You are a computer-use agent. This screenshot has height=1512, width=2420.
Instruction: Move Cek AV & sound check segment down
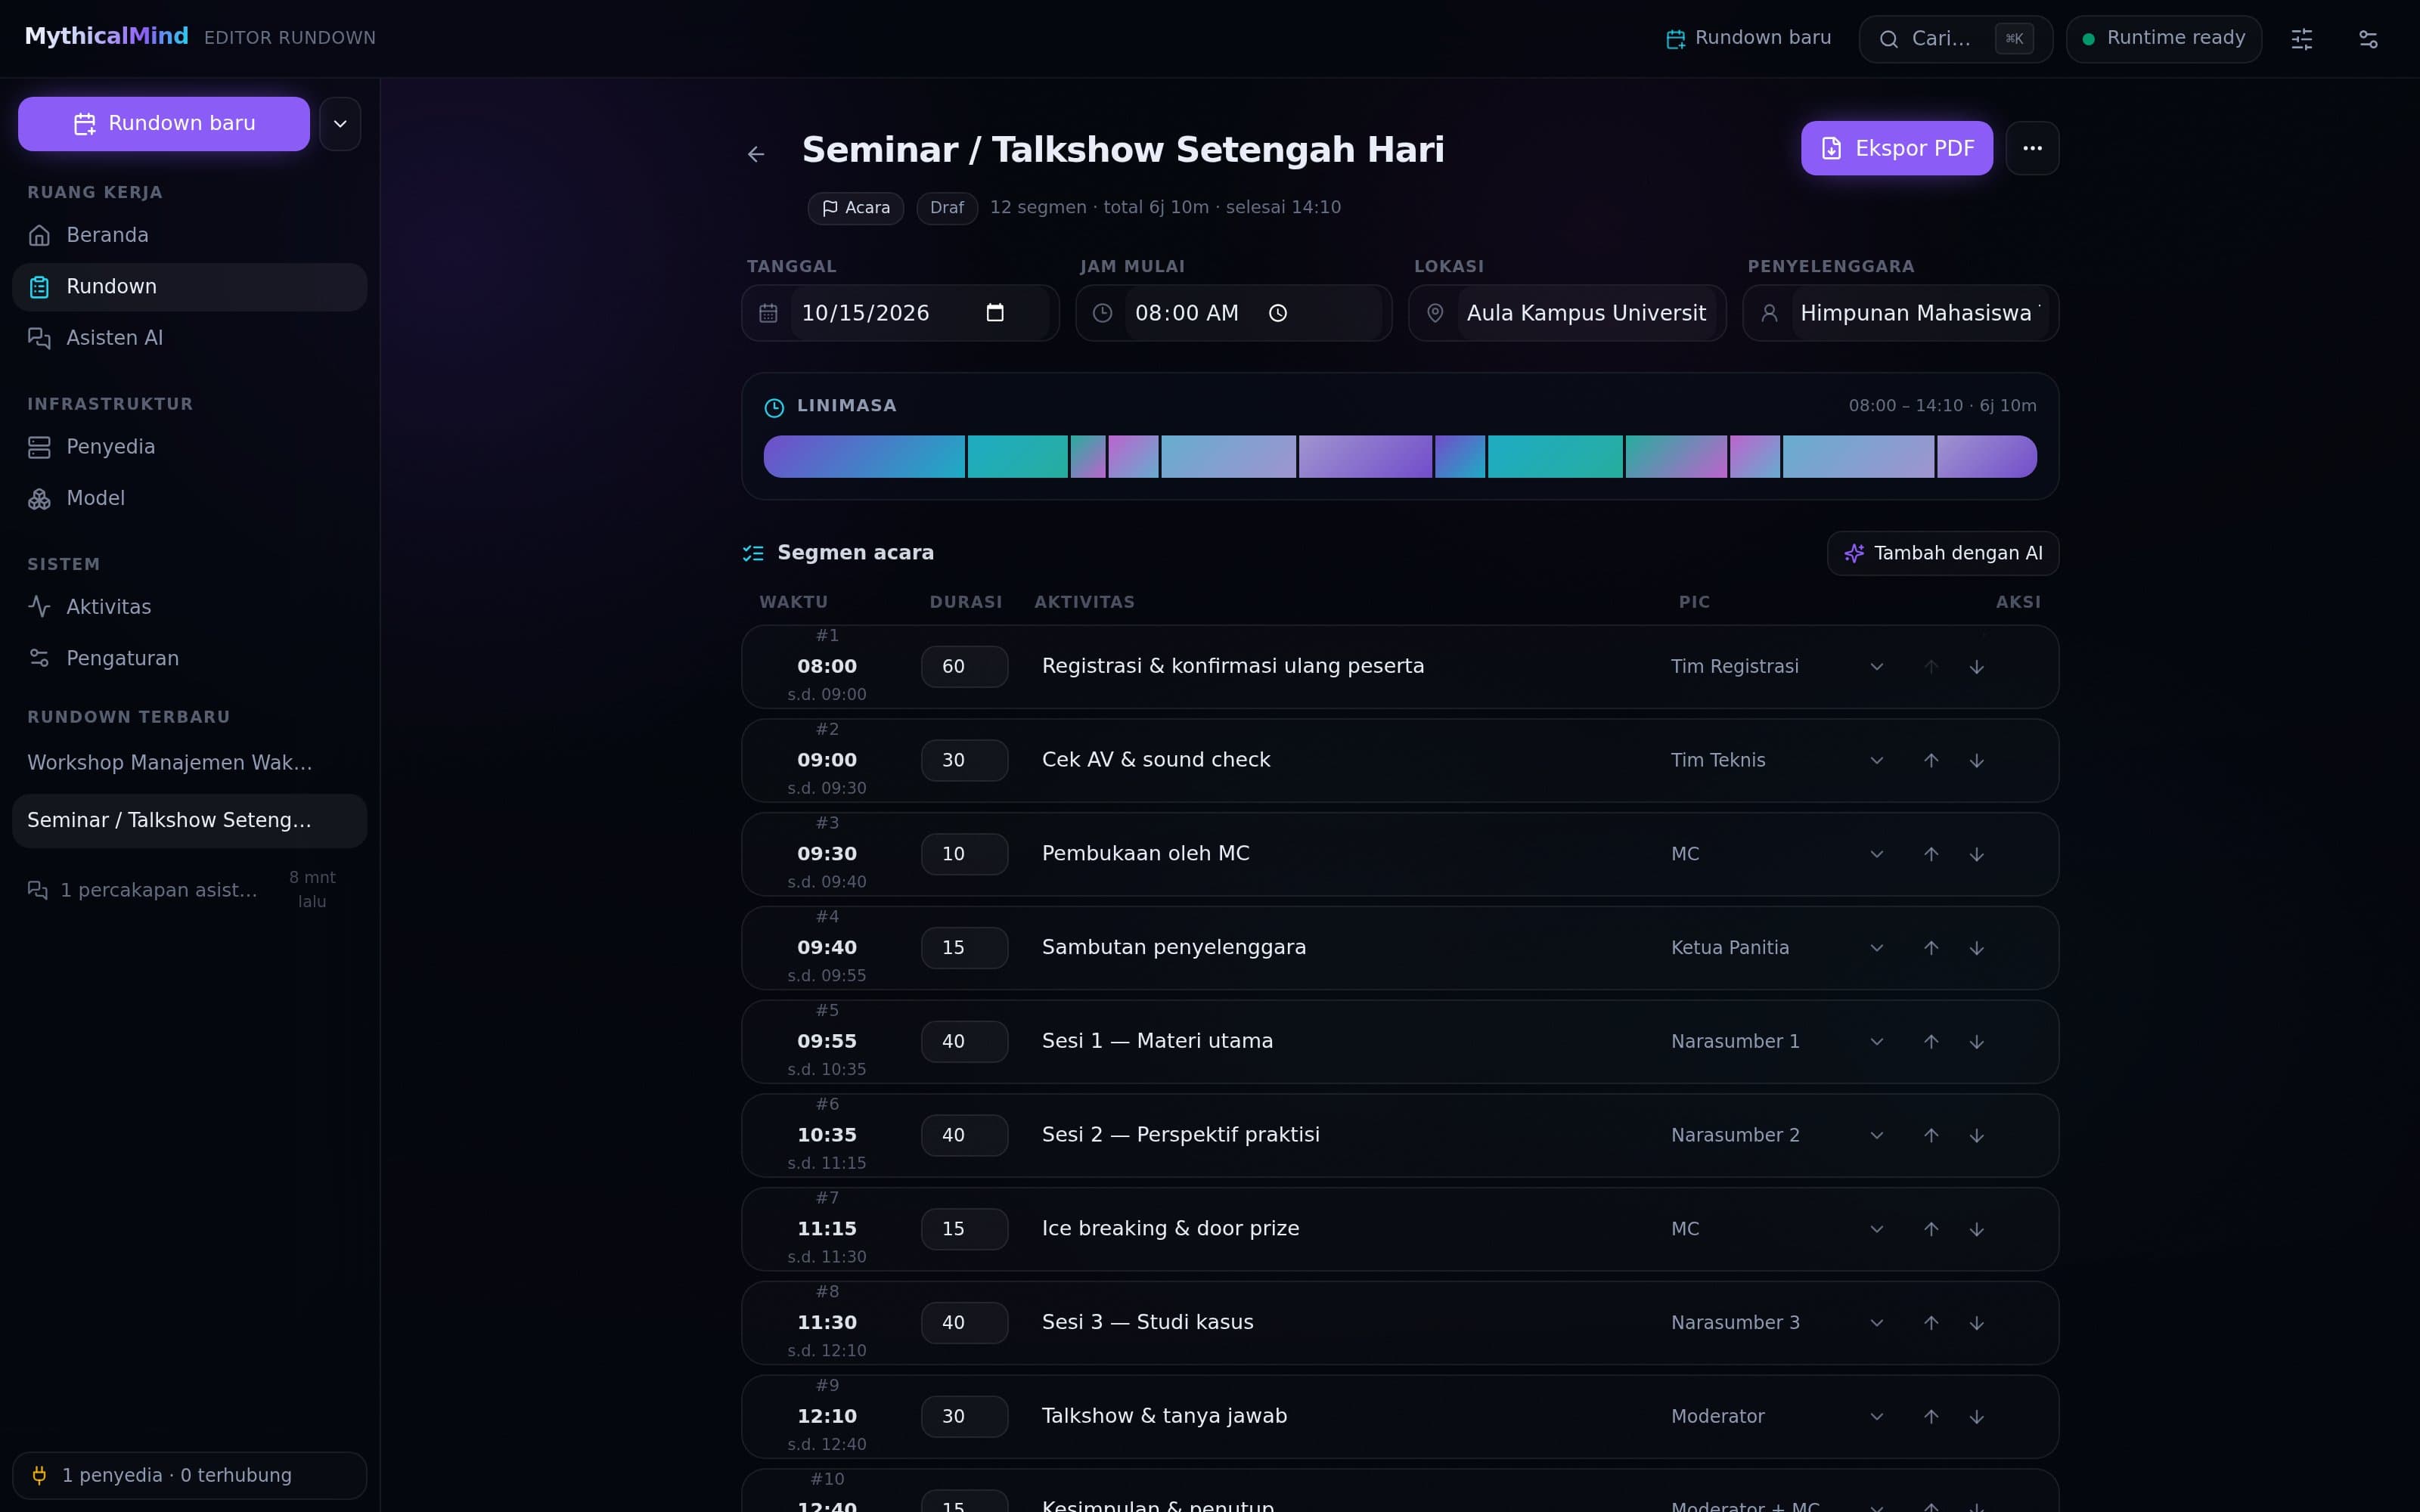pyautogui.click(x=1977, y=760)
